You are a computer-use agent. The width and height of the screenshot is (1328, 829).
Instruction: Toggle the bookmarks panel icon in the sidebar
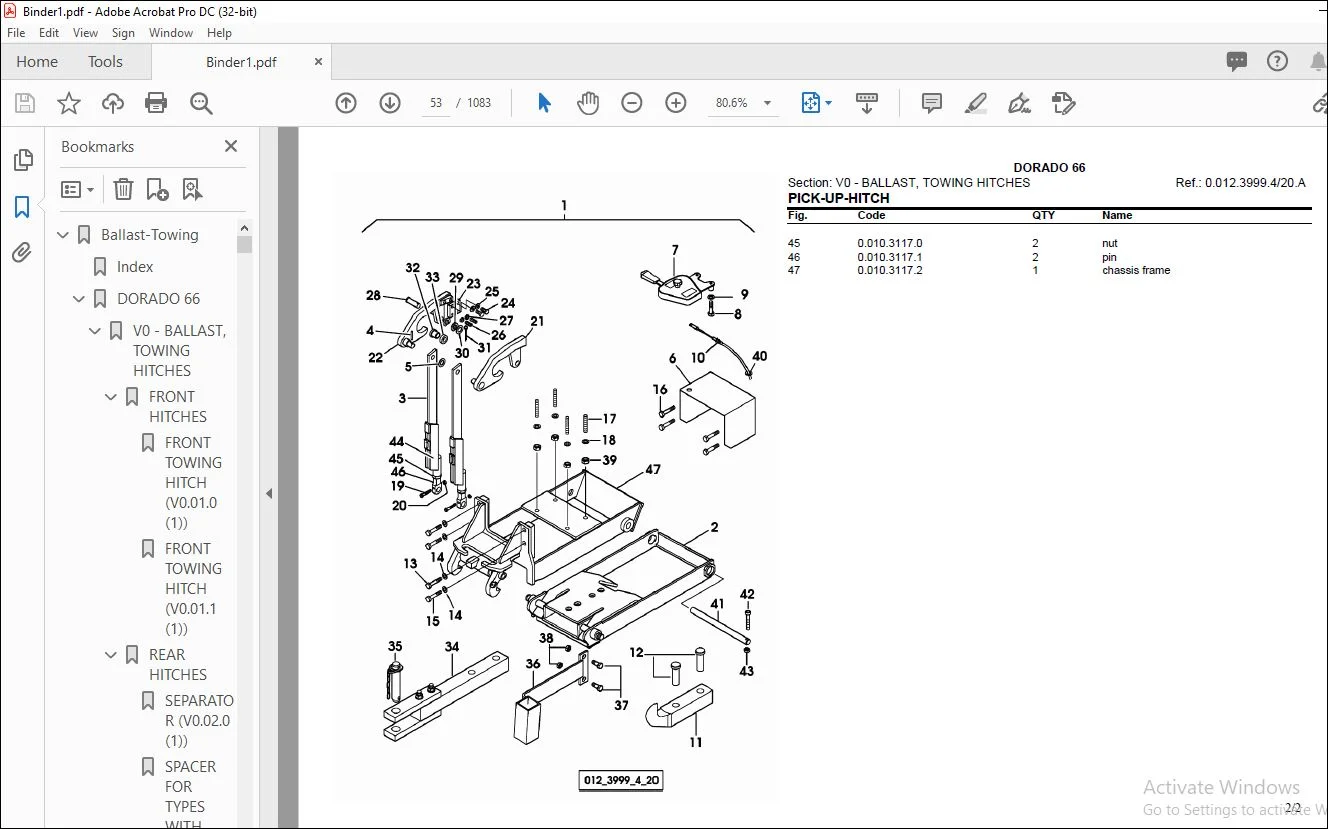coord(22,207)
